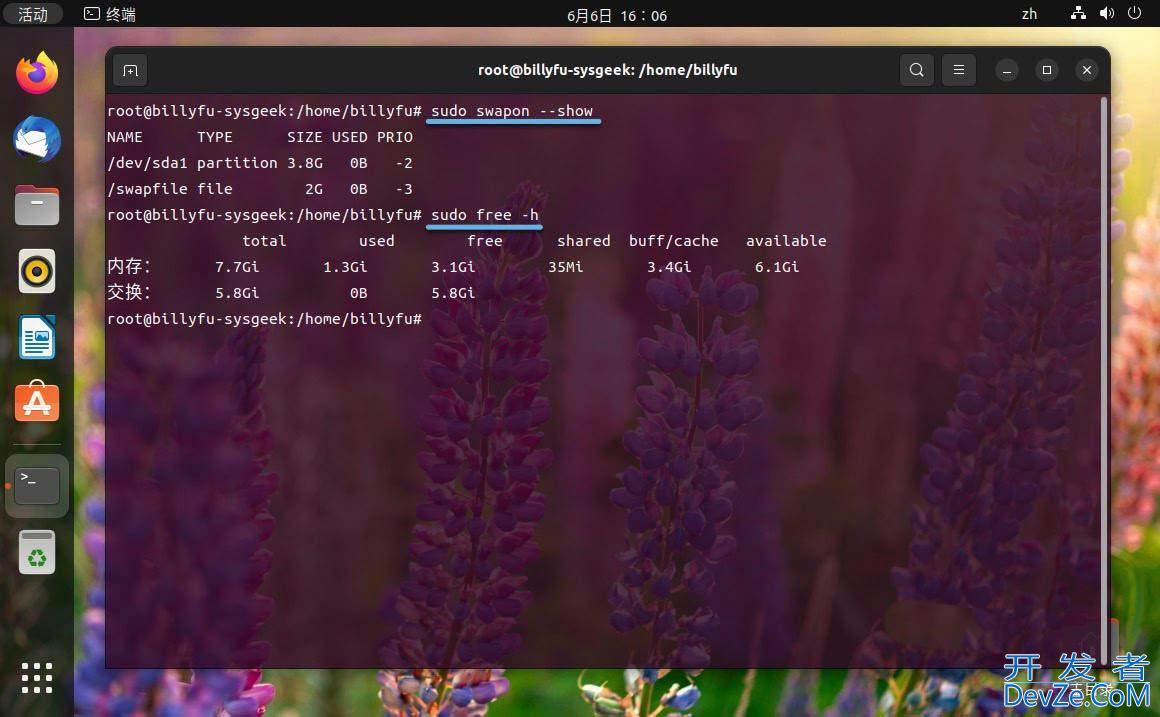Click the 'sudo free -h' command text
Viewport: 1160px width, 717px height.
click(485, 215)
